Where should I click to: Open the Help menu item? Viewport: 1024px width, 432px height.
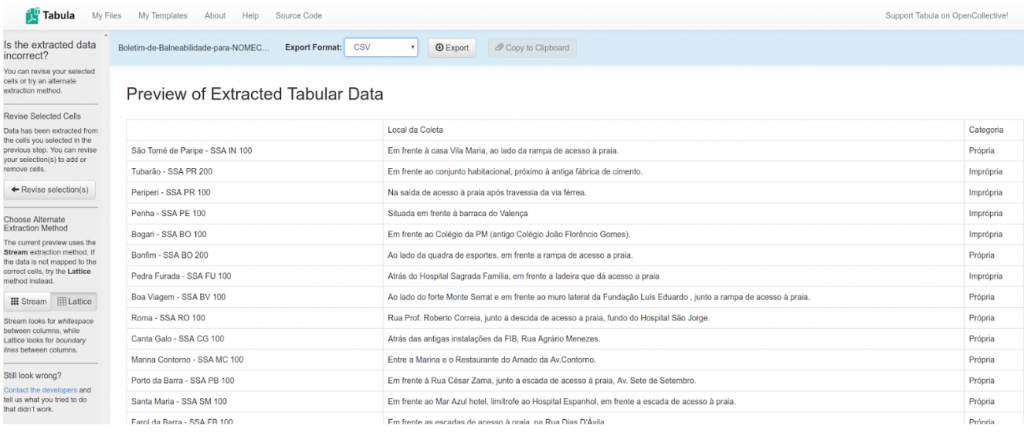click(x=250, y=16)
